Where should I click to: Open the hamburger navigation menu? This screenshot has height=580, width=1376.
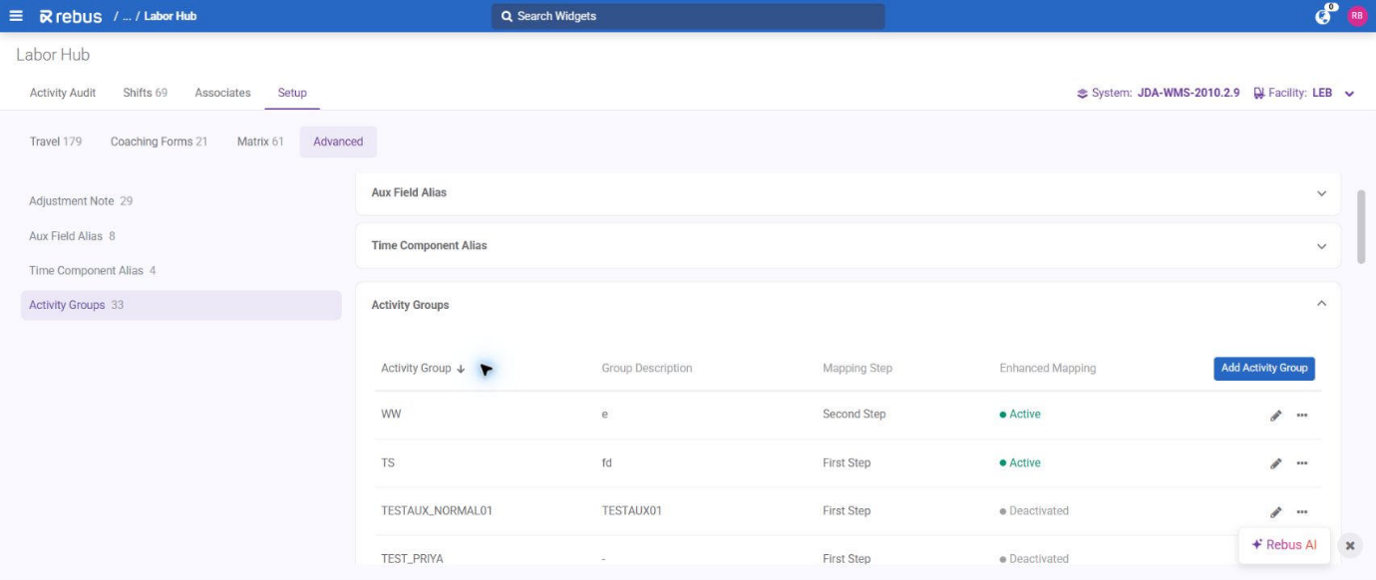point(16,16)
